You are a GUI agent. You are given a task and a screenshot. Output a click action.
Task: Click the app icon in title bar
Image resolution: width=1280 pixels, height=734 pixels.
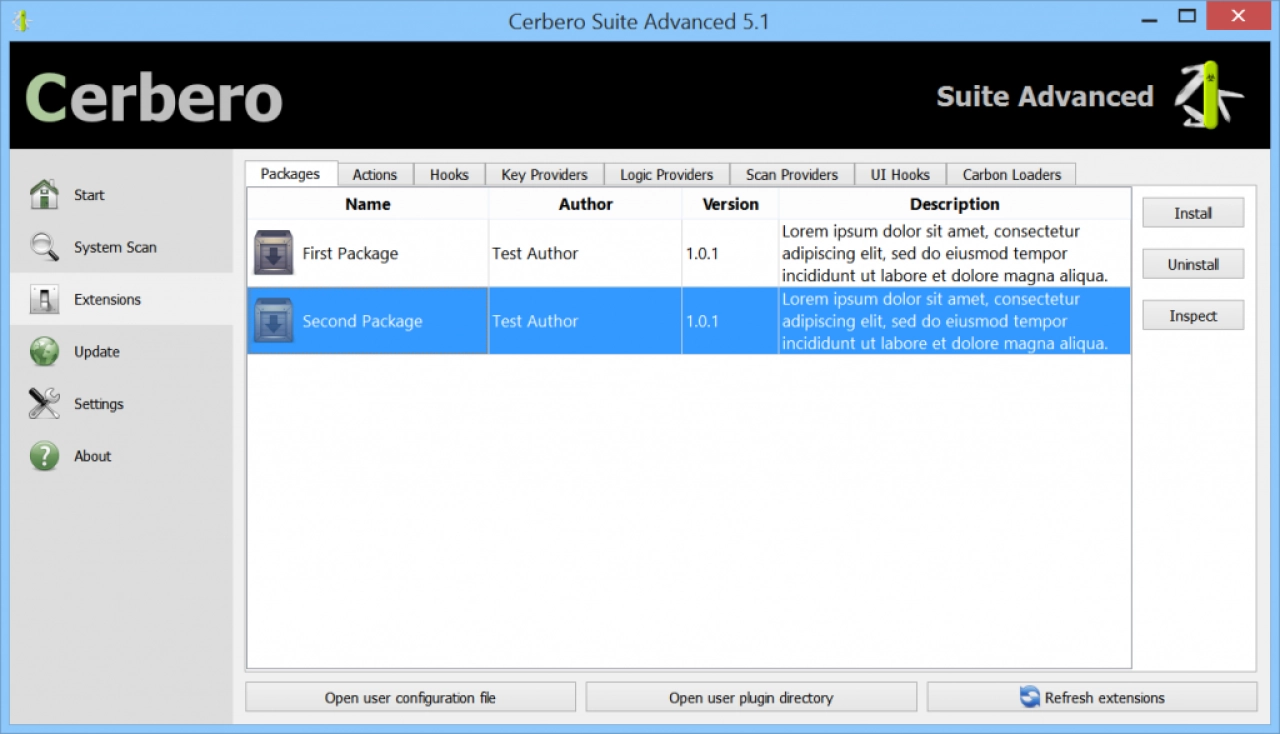coord(21,20)
